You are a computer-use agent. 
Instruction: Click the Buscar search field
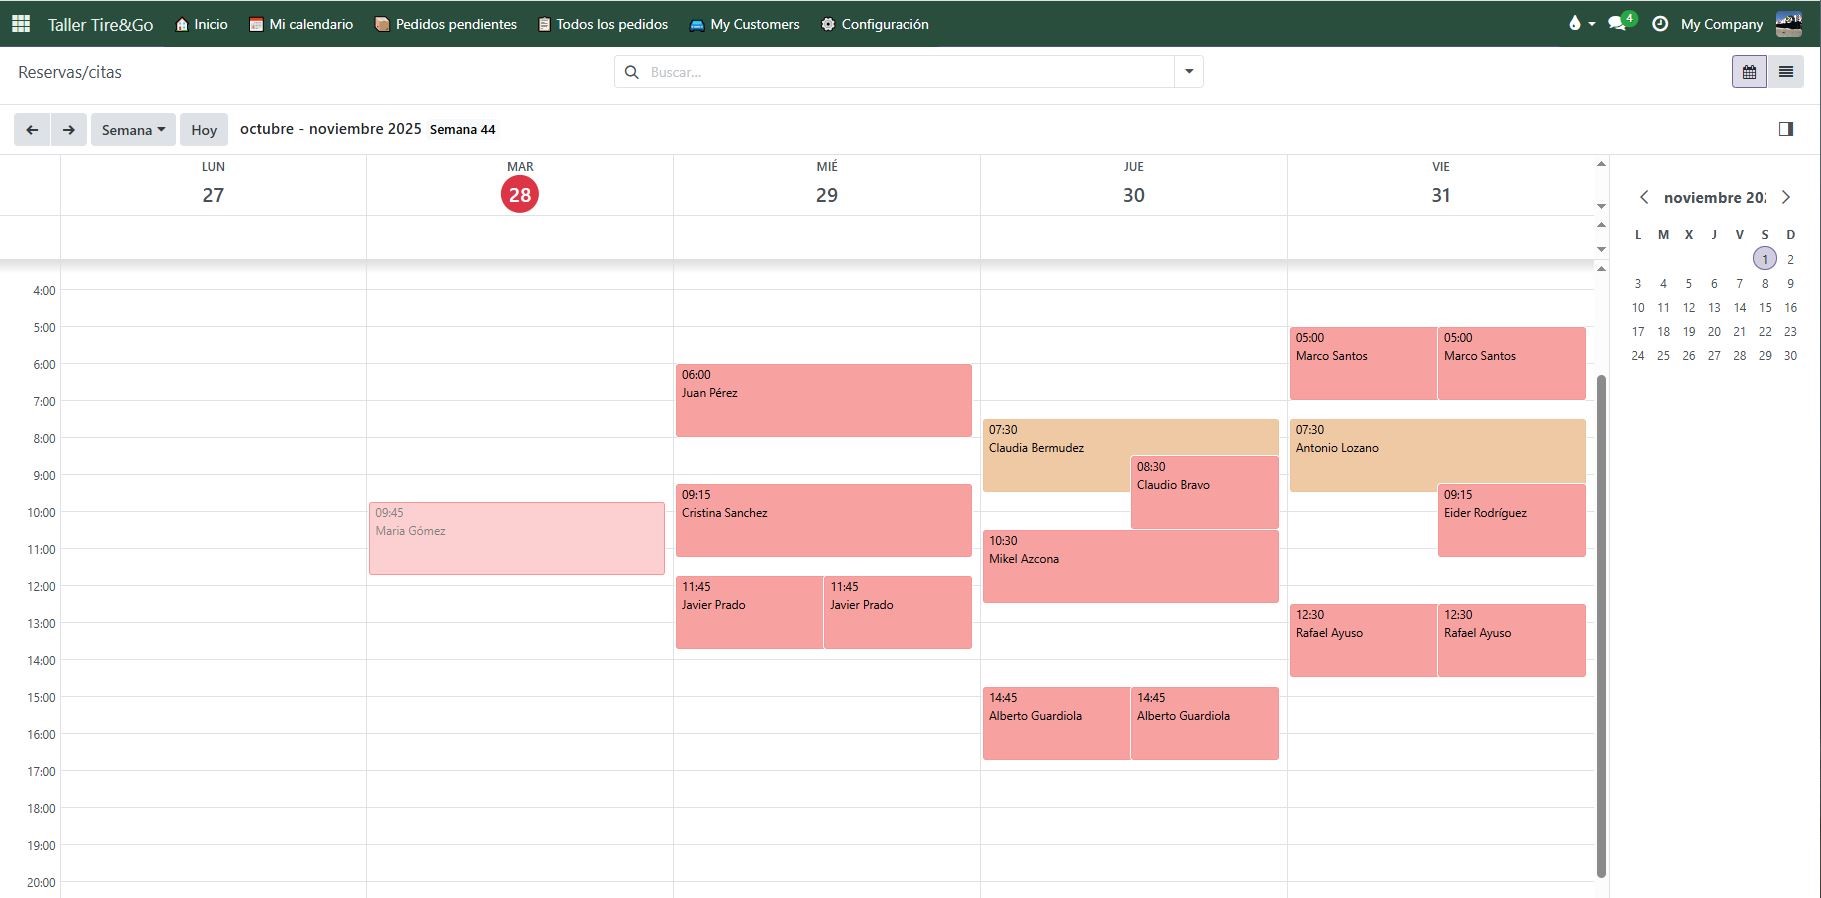click(x=905, y=72)
